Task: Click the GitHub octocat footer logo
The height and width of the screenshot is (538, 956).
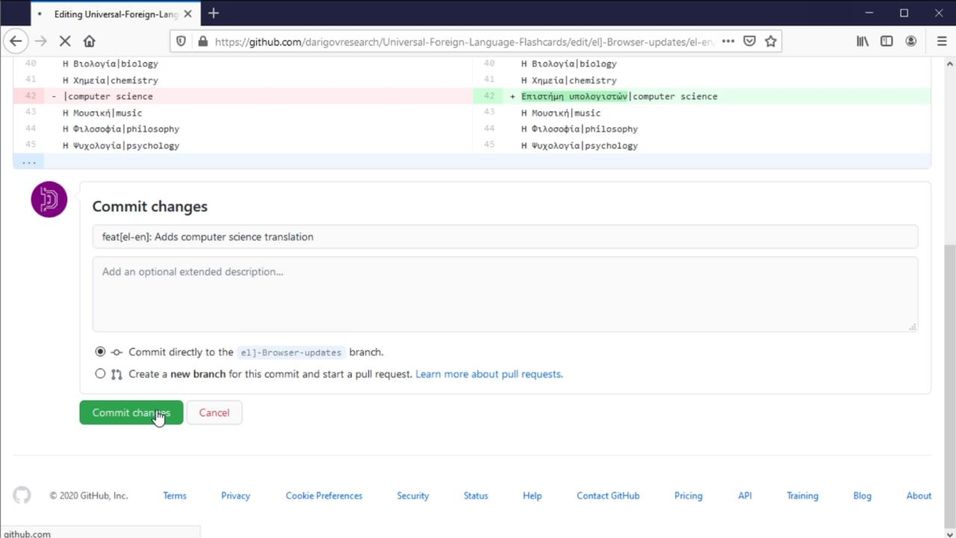Action: [22, 495]
